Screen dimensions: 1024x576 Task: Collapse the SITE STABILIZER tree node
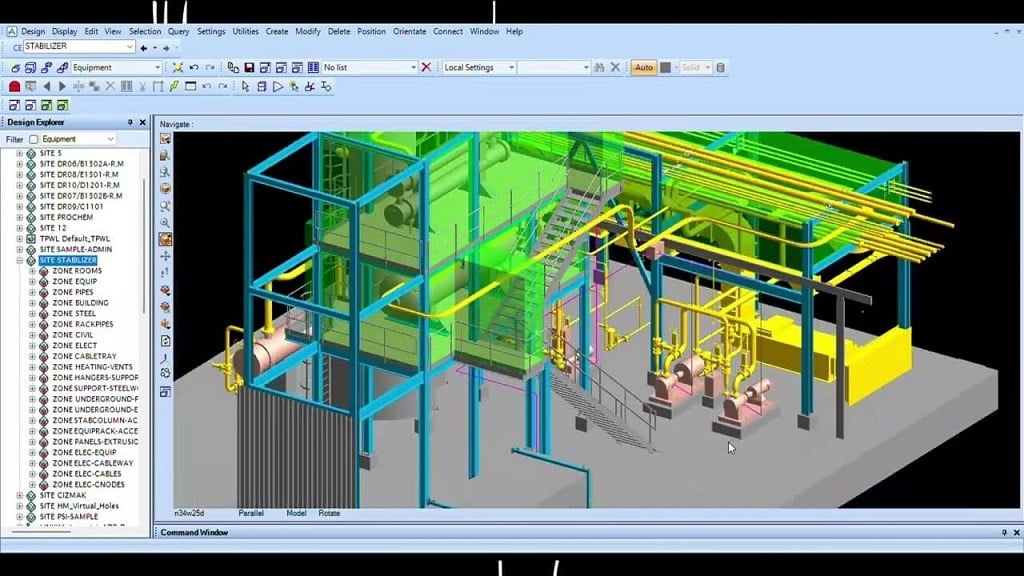[20, 259]
